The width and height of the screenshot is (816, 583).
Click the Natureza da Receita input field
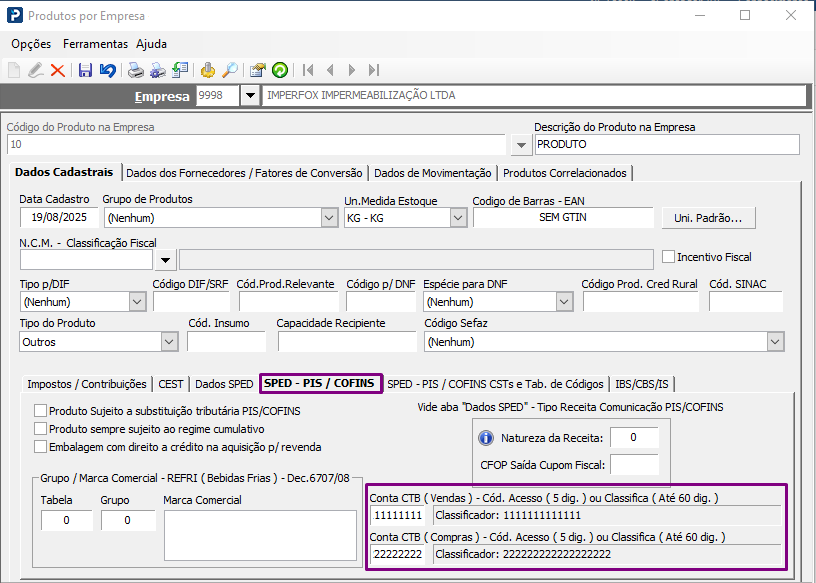(634, 438)
